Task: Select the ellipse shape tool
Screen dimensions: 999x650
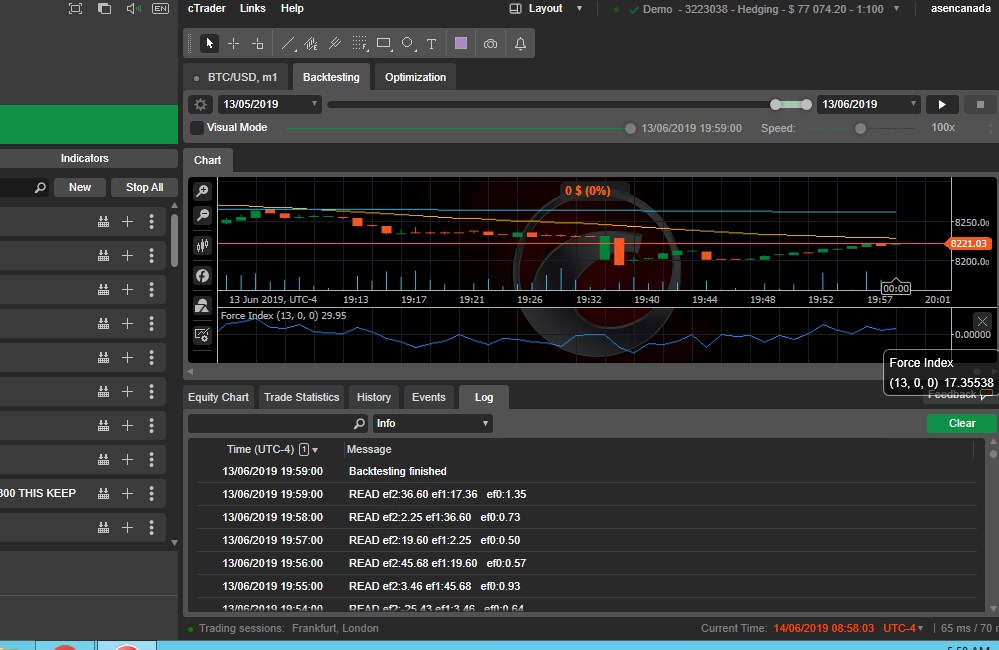Action: tap(408, 43)
